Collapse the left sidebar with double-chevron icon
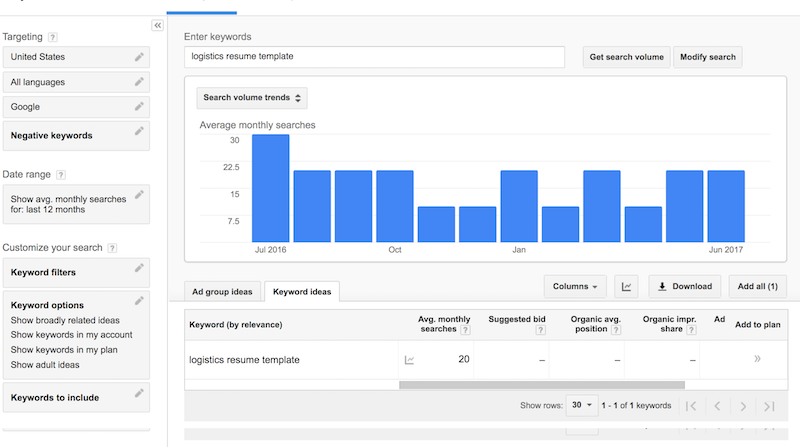This screenshot has width=800, height=447. click(x=158, y=26)
